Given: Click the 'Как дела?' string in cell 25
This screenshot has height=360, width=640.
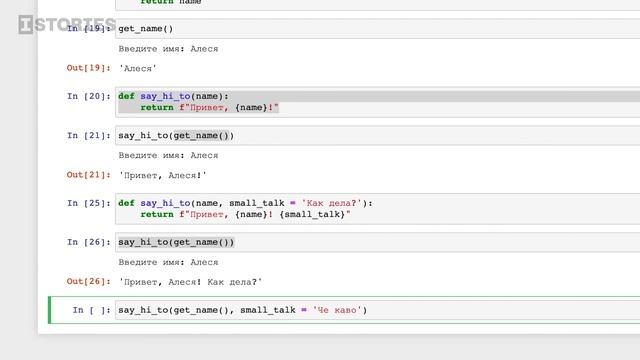Looking at the screenshot, I should click(x=331, y=203).
